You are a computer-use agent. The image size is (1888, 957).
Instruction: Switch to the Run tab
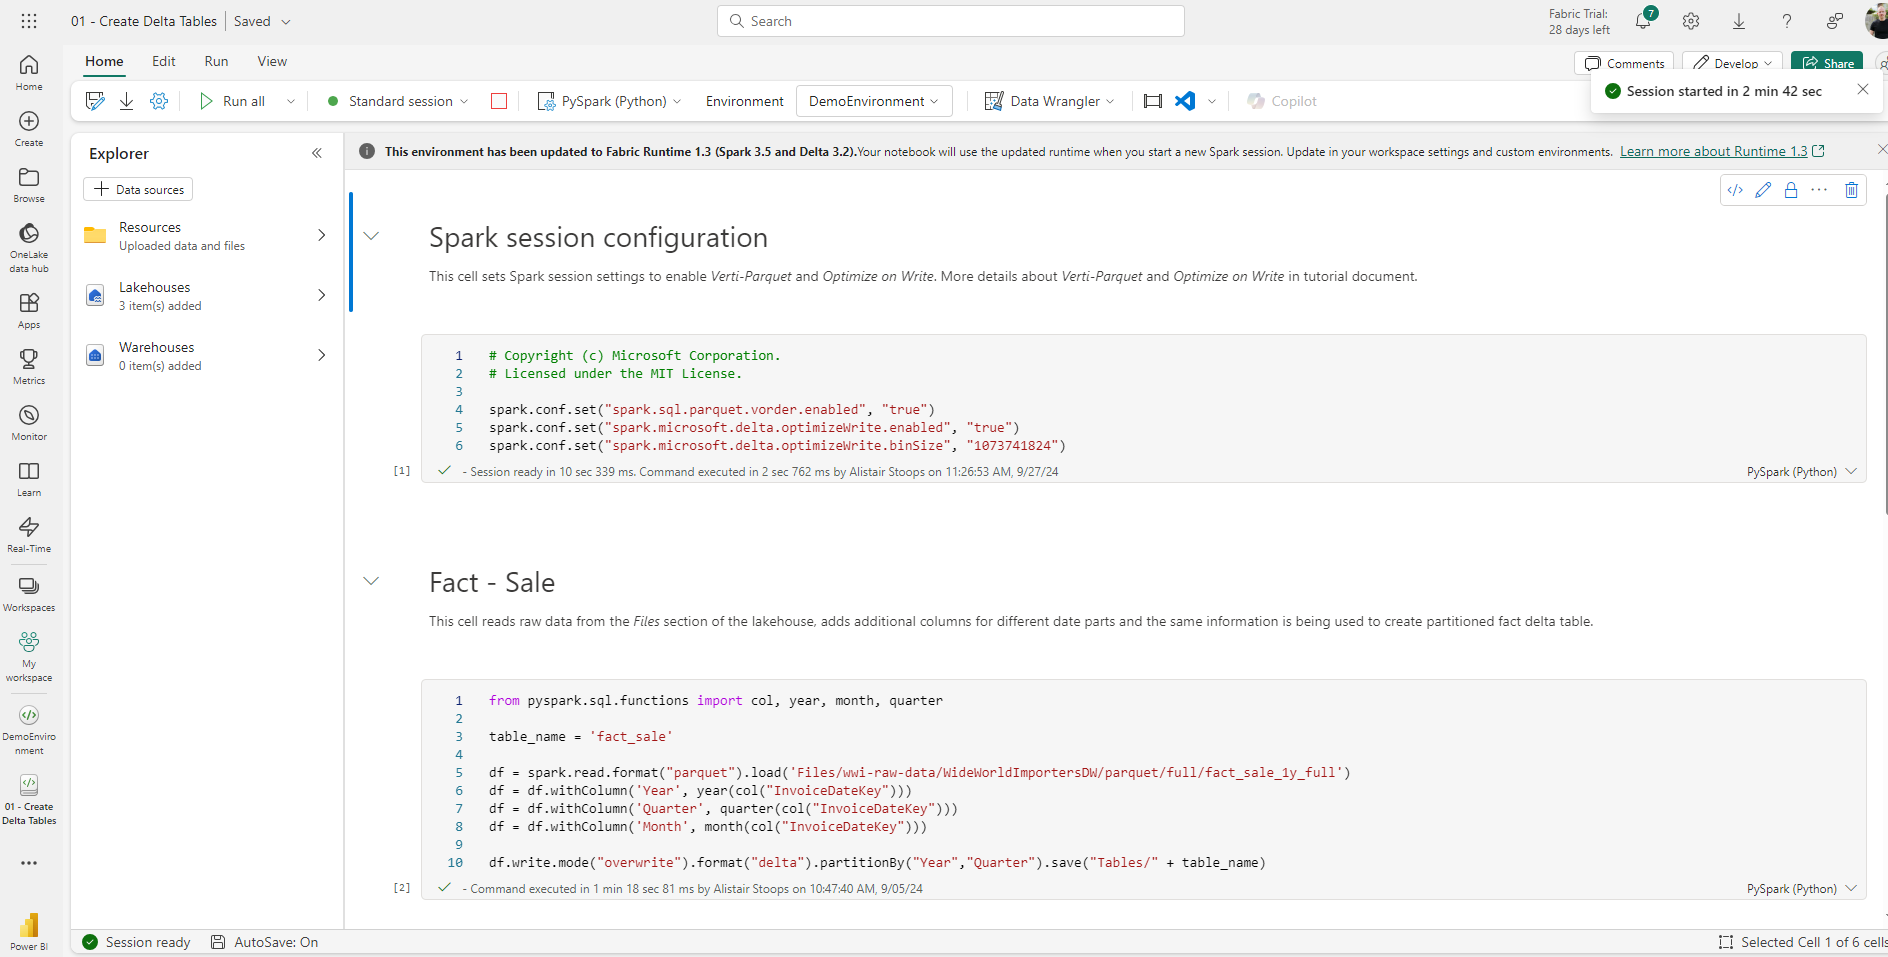pyautogui.click(x=216, y=61)
